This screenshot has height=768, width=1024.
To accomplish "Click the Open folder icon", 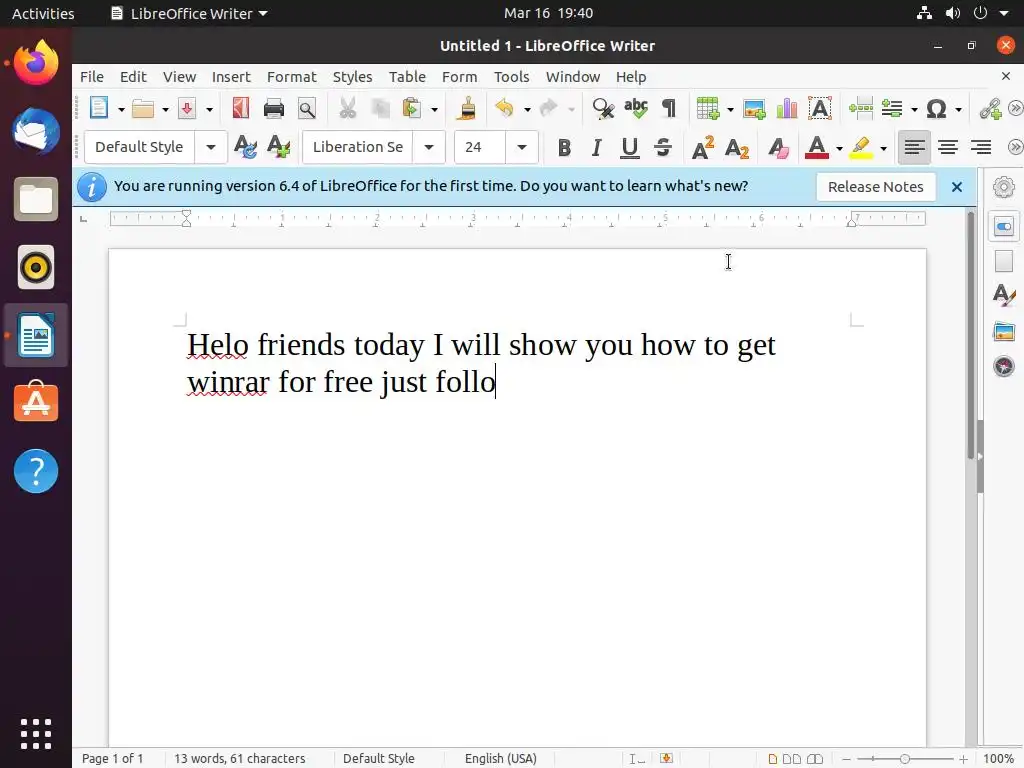I will click(x=142, y=108).
